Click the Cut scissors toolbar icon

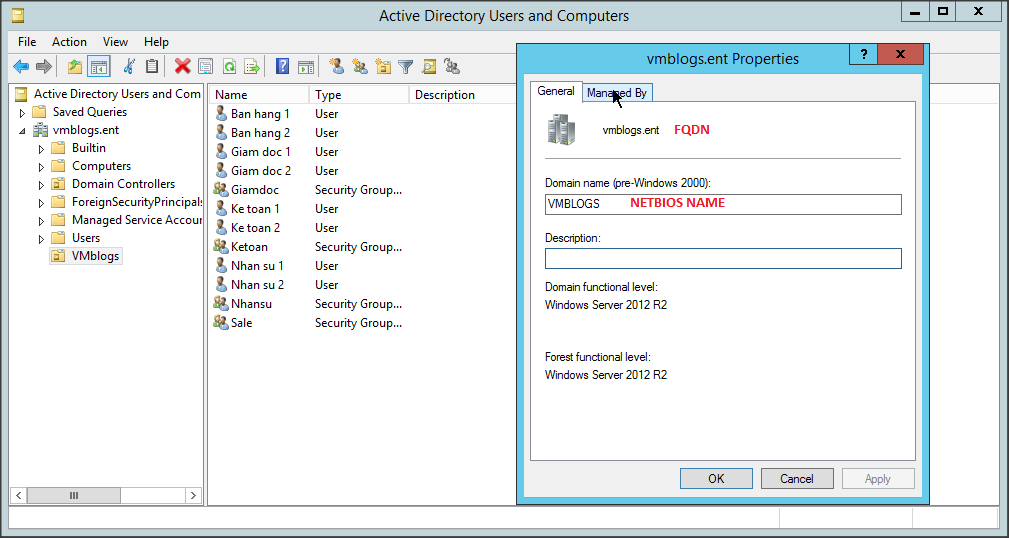coord(128,67)
